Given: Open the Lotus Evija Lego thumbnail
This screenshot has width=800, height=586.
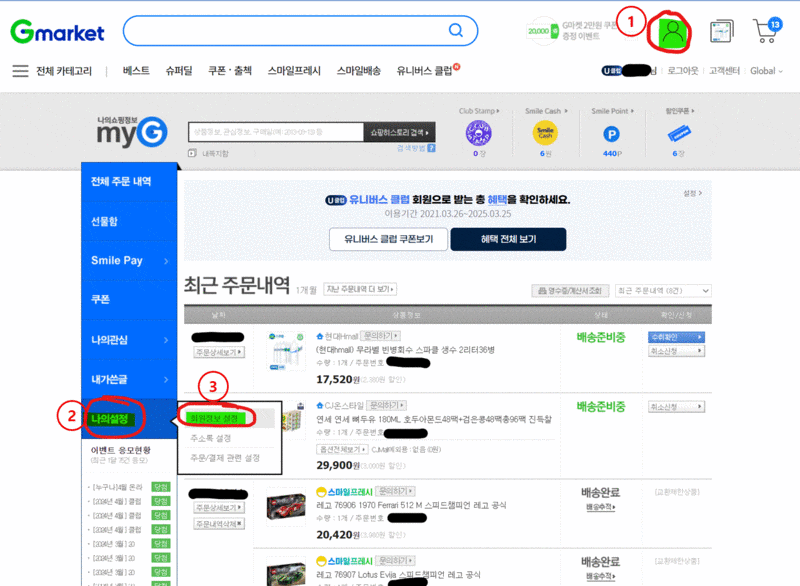Looking at the screenshot, I should coord(286,573).
